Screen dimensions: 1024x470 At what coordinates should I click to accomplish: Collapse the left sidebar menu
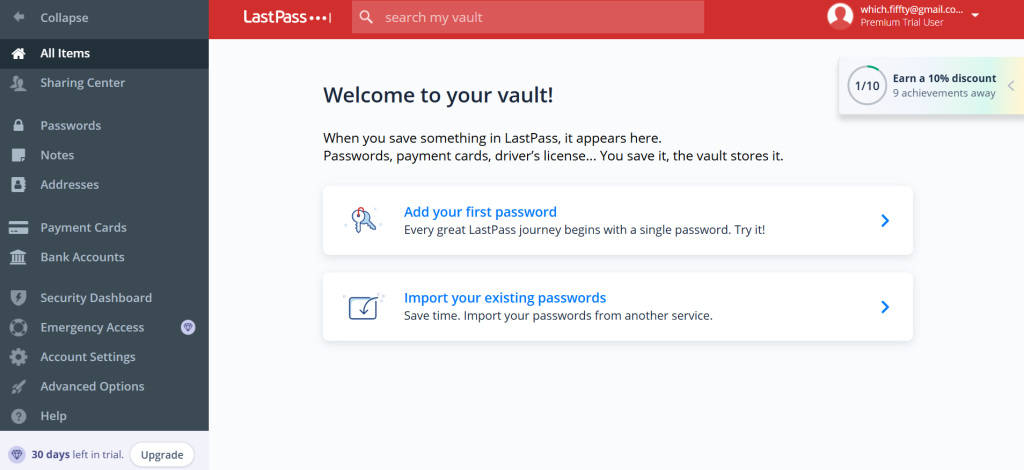point(64,18)
